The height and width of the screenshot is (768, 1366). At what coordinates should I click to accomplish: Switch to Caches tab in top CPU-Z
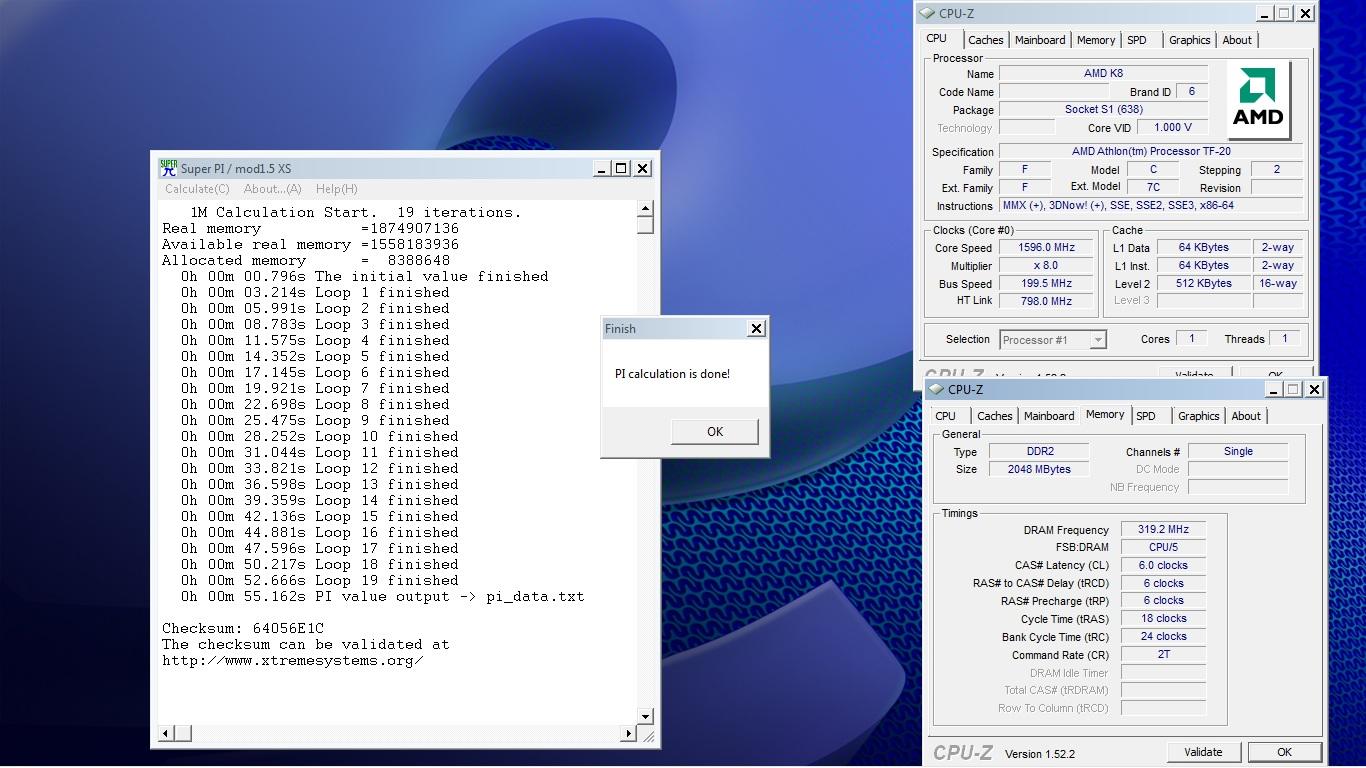tap(985, 40)
